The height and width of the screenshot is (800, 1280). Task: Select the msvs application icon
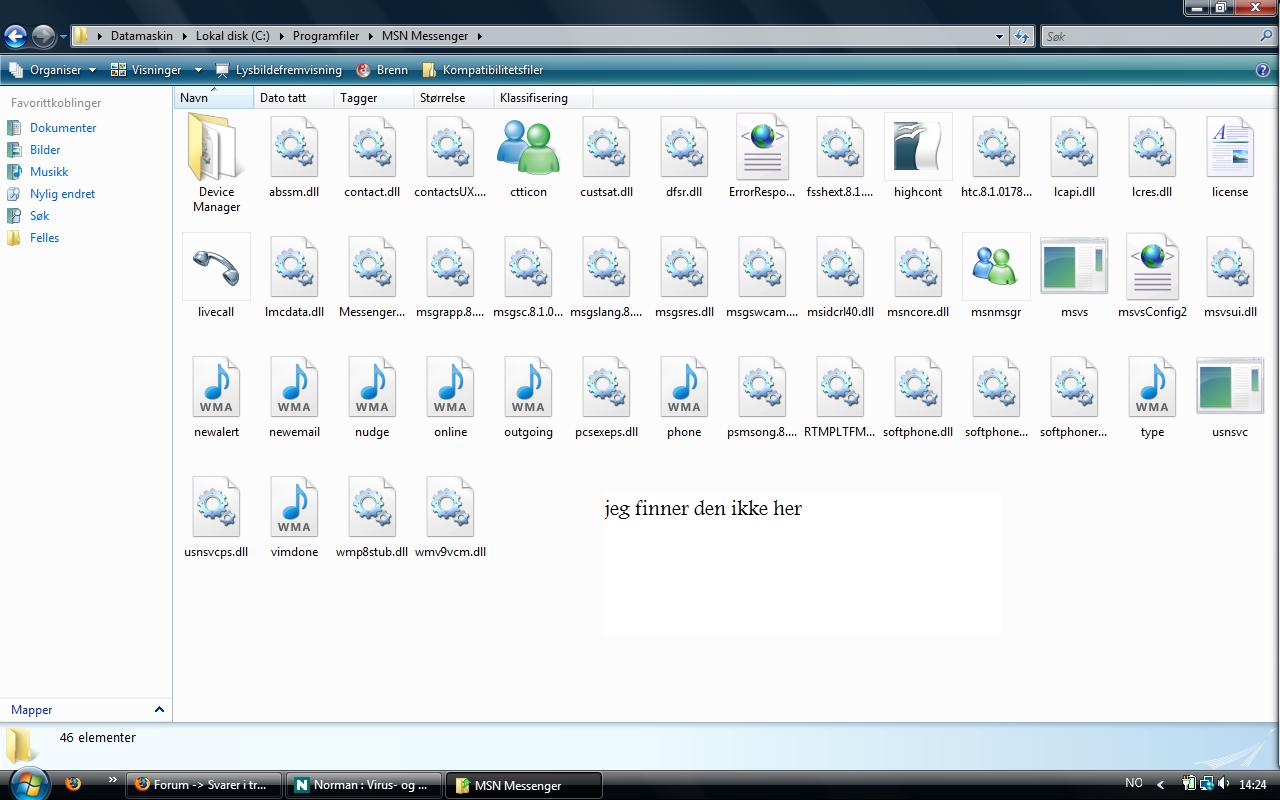pos(1074,266)
